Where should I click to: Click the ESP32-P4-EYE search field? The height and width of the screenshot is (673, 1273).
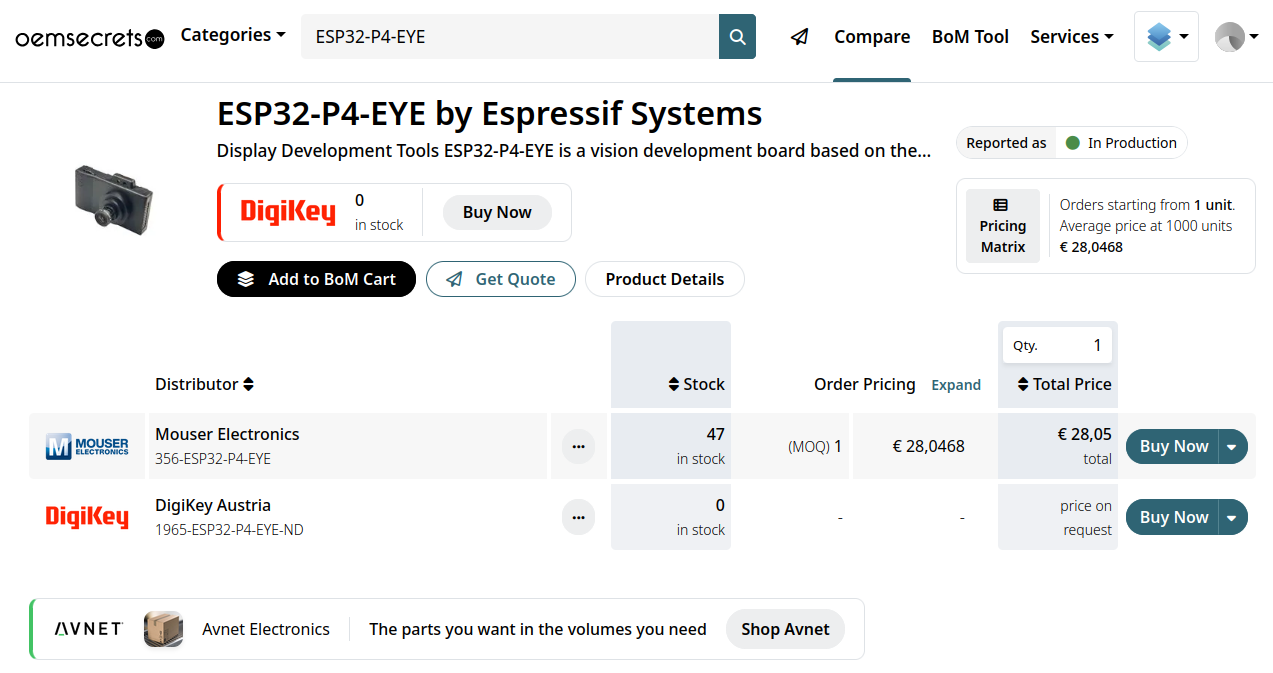(x=510, y=37)
